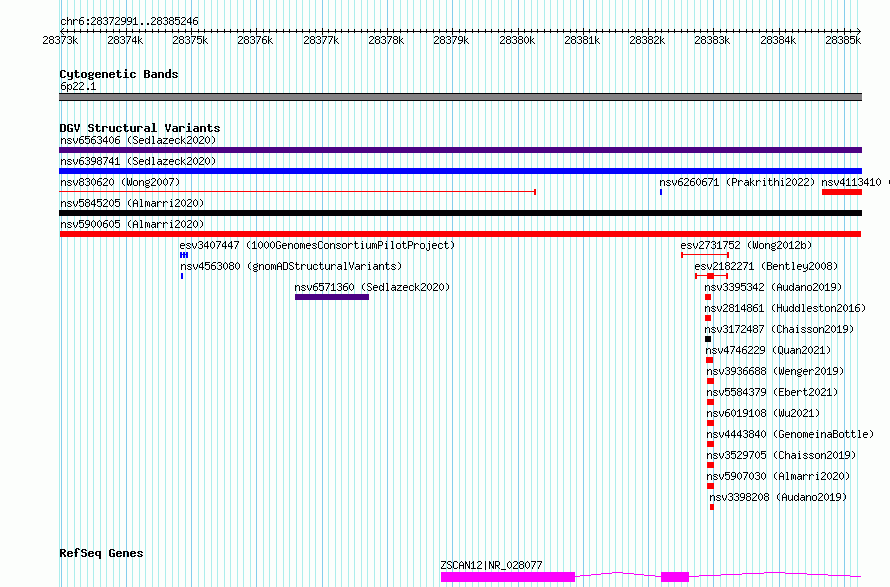The image size is (890, 587).
Task: Click the 28380k ruler position
Action: tap(517, 40)
